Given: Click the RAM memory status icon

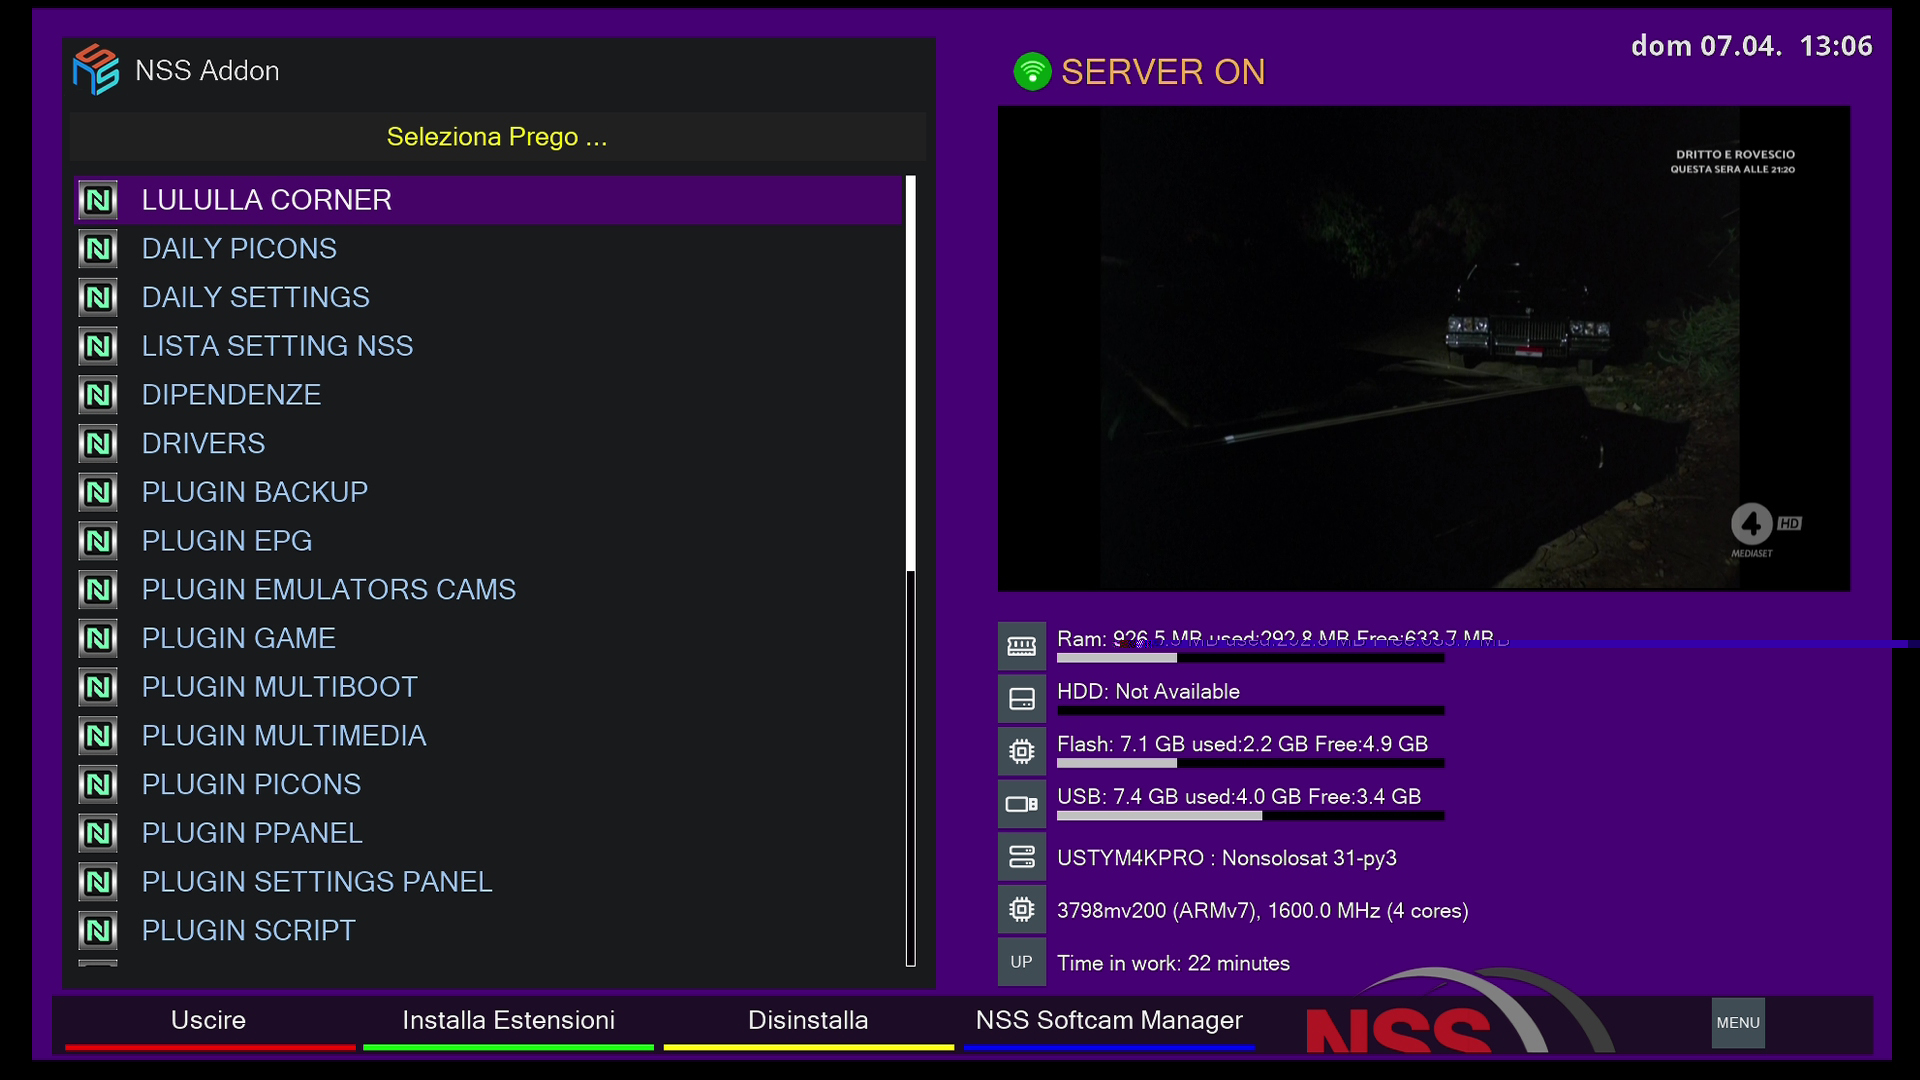Looking at the screenshot, I should pyautogui.click(x=1021, y=646).
